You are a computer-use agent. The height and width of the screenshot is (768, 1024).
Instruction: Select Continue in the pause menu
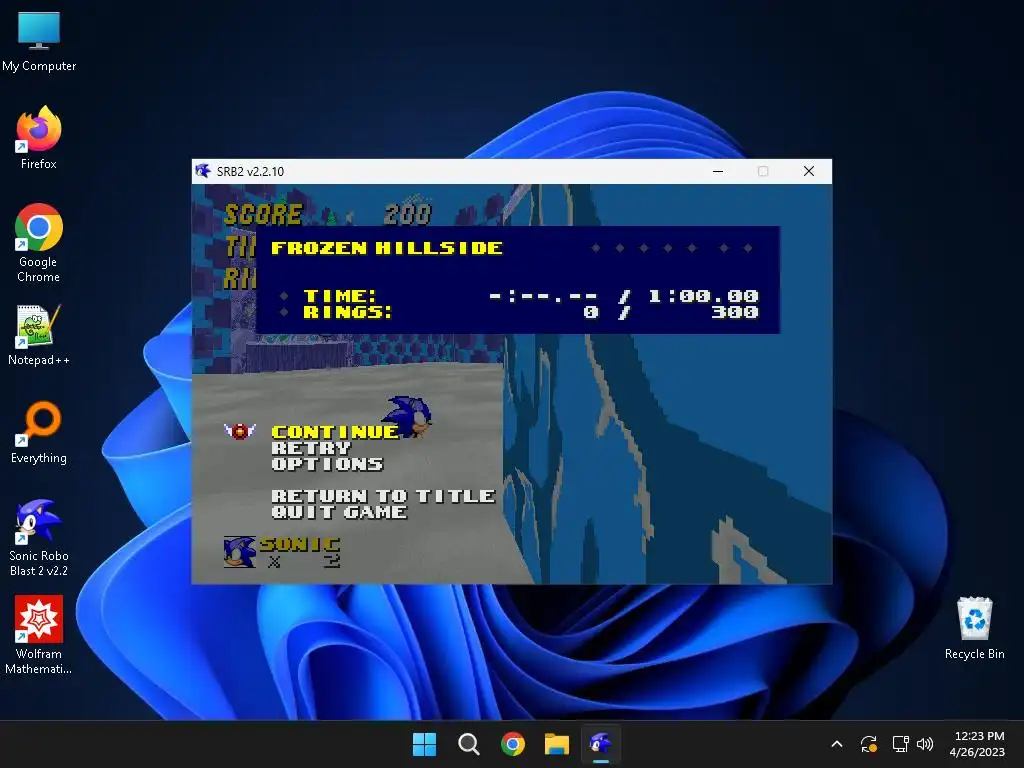point(334,432)
